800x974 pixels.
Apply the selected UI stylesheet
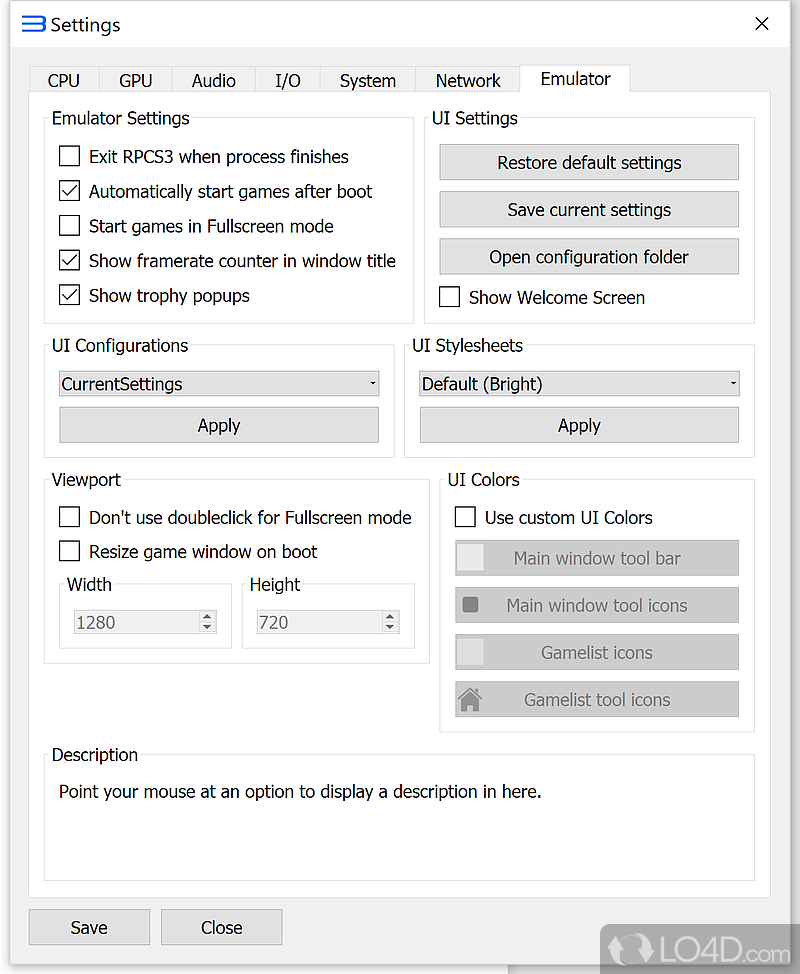(x=579, y=425)
